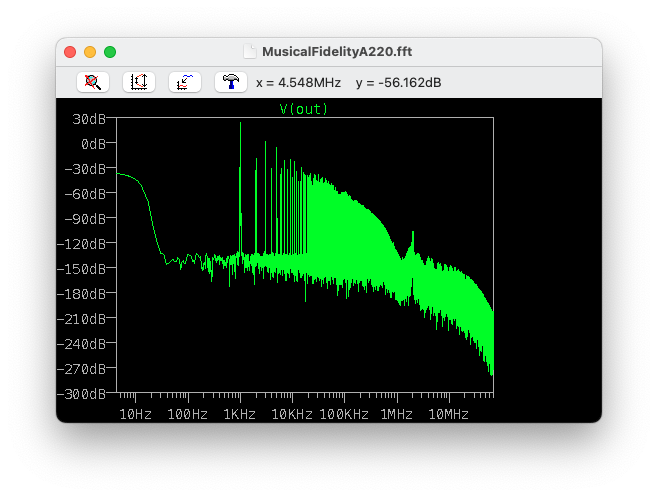Click the pick visible traces icon
The width and height of the screenshot is (658, 497).
pos(185,82)
